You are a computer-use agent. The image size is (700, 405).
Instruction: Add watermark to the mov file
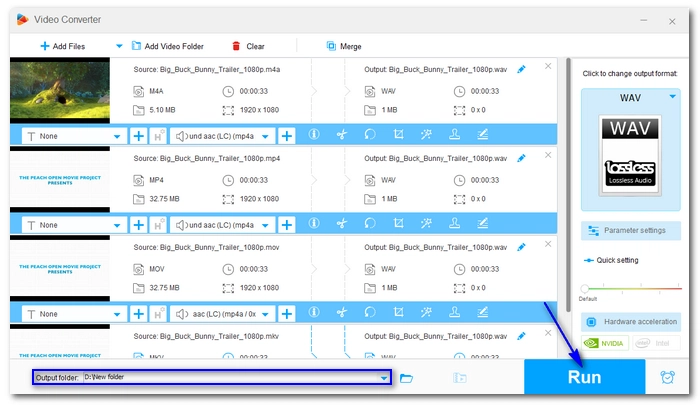point(454,312)
